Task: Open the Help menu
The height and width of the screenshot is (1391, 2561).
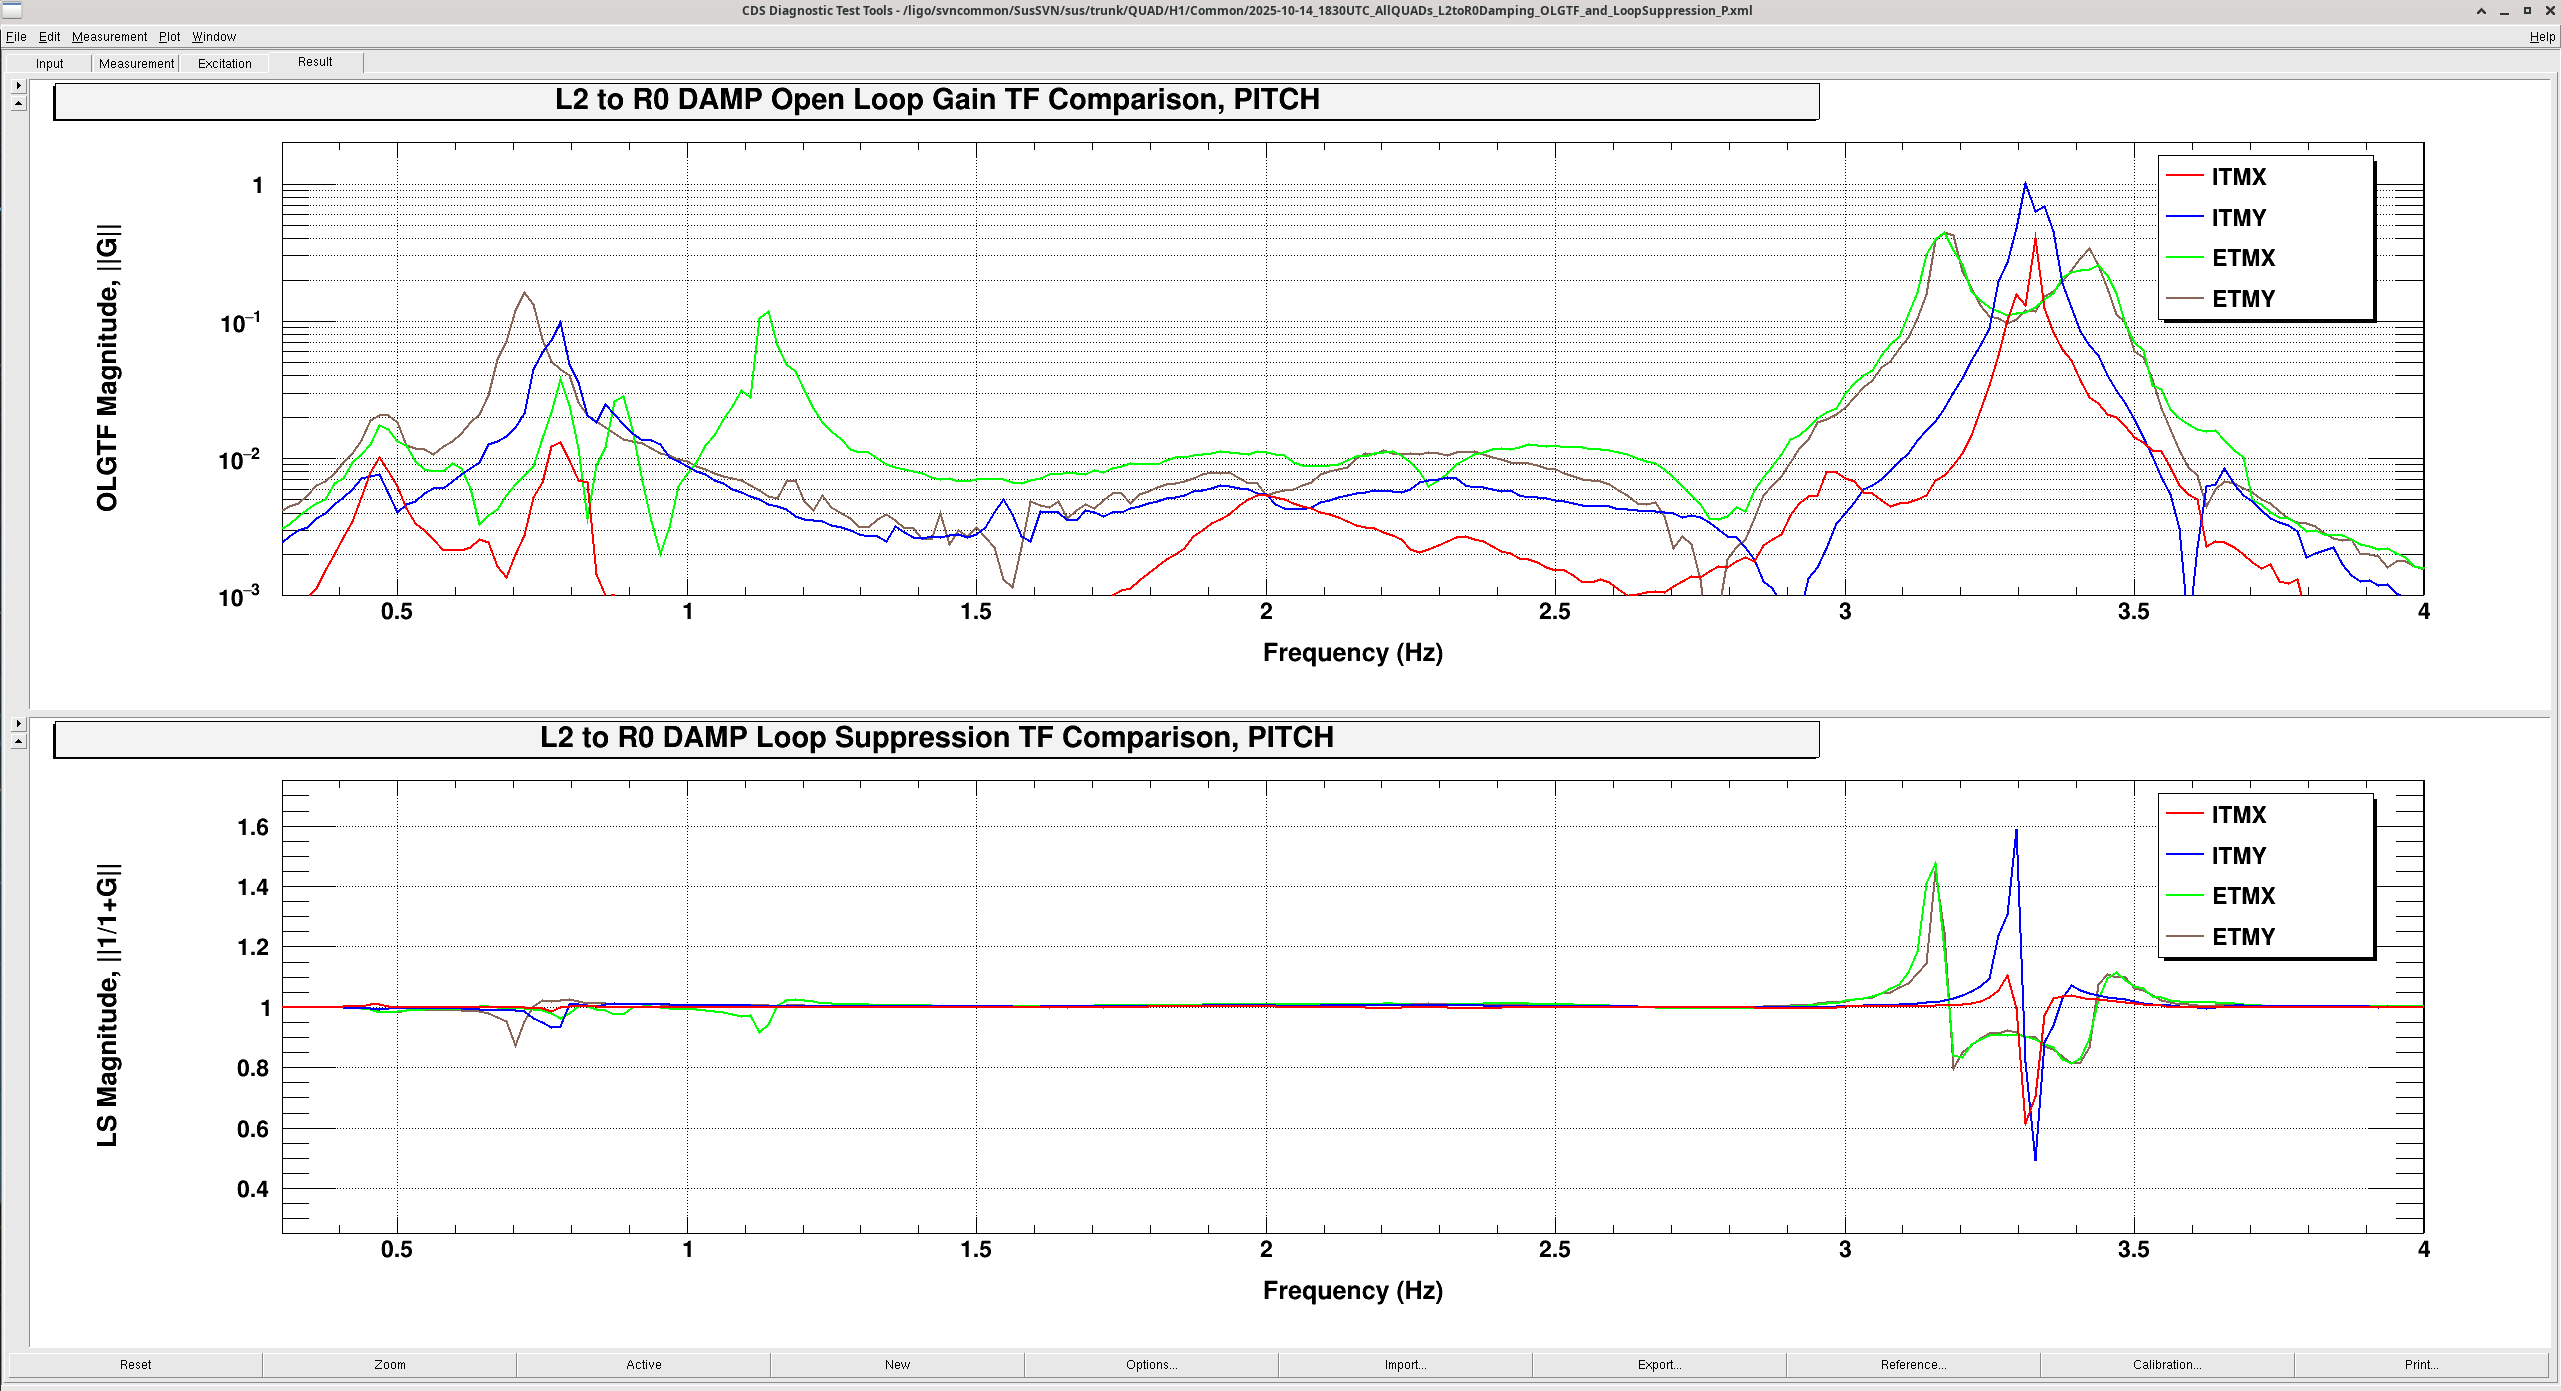Action: click(2542, 37)
